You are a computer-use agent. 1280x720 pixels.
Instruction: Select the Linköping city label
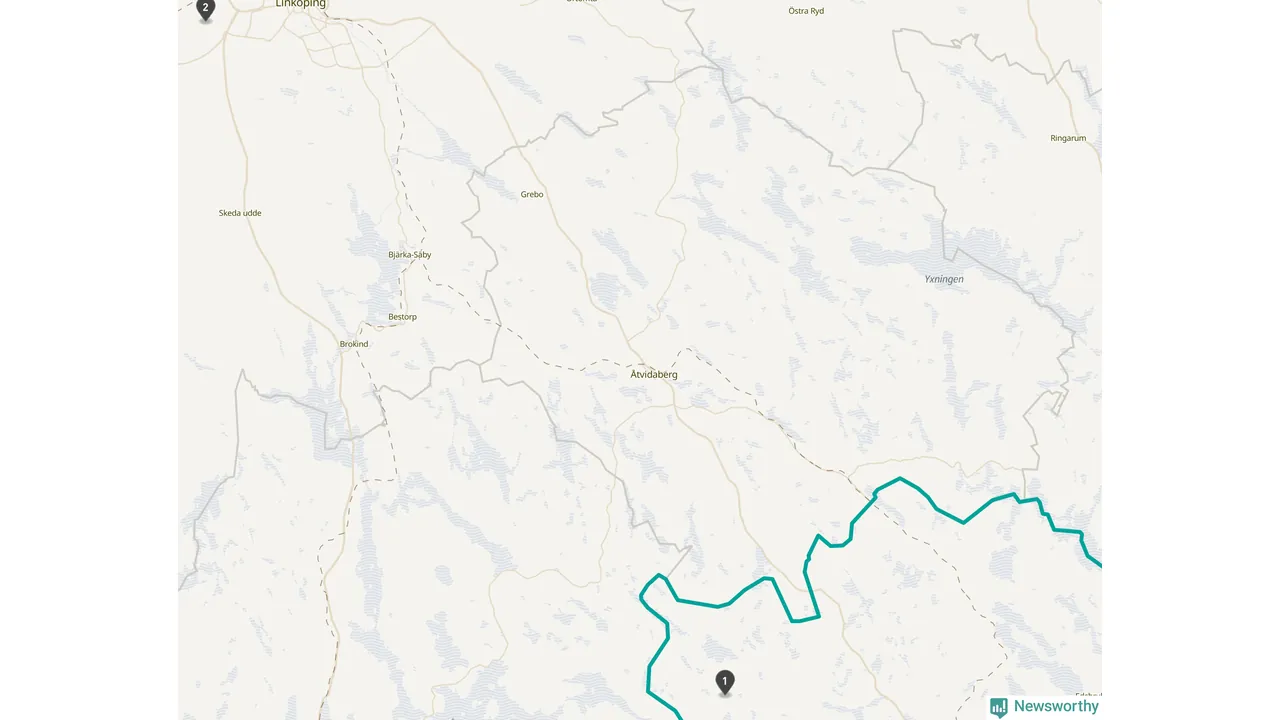(x=300, y=4)
